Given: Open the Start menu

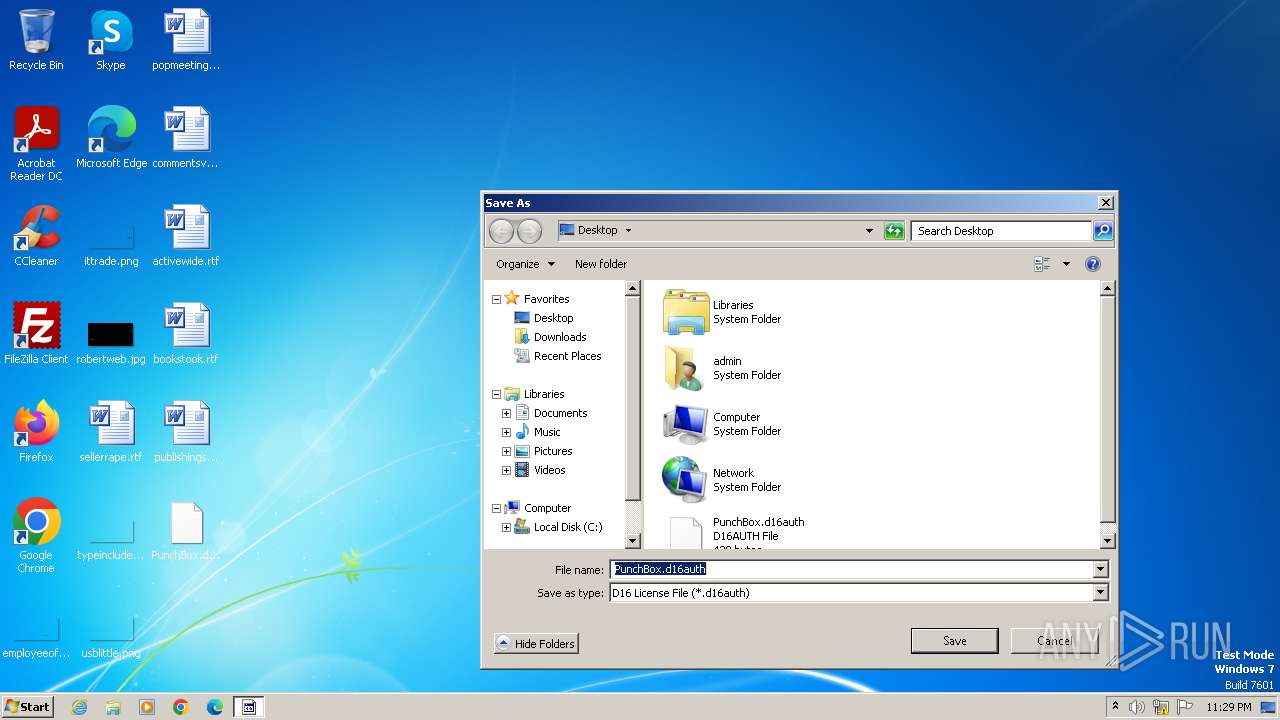Looking at the screenshot, I should pyautogui.click(x=28, y=706).
